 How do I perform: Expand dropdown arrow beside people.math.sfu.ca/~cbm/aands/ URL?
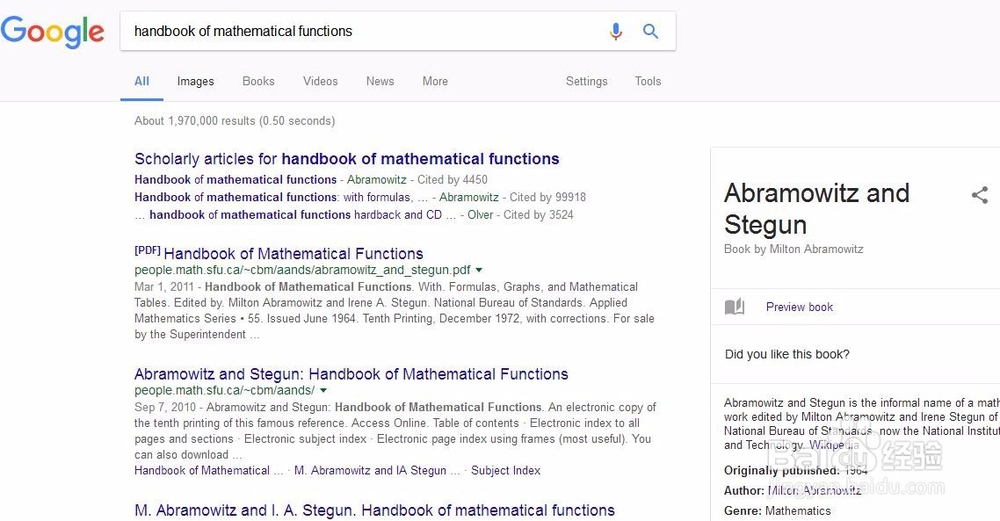tap(323, 390)
